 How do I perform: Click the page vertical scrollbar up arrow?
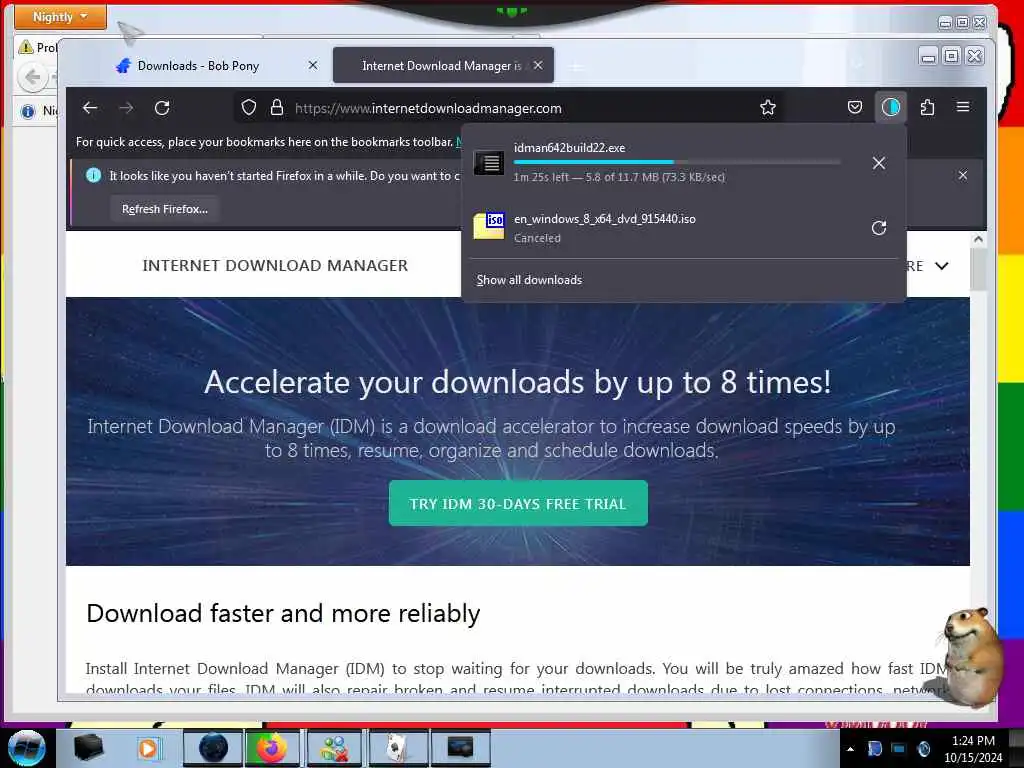click(978, 239)
